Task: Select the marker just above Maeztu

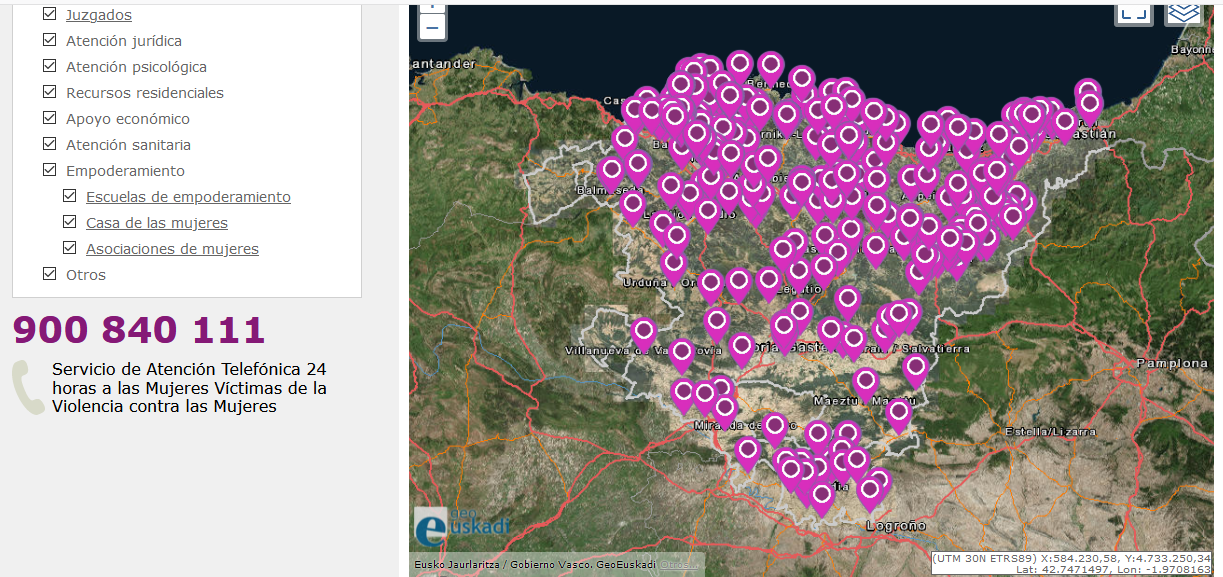Action: click(x=866, y=381)
